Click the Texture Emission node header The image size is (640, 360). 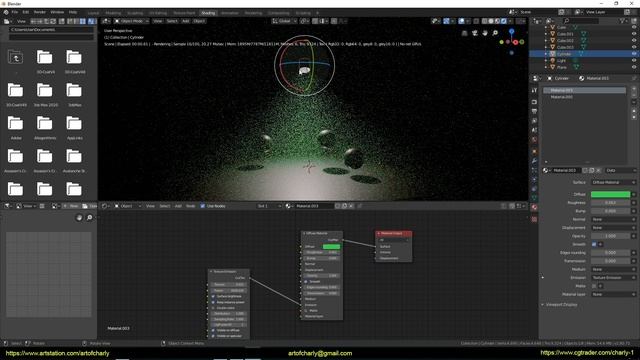coord(229,271)
